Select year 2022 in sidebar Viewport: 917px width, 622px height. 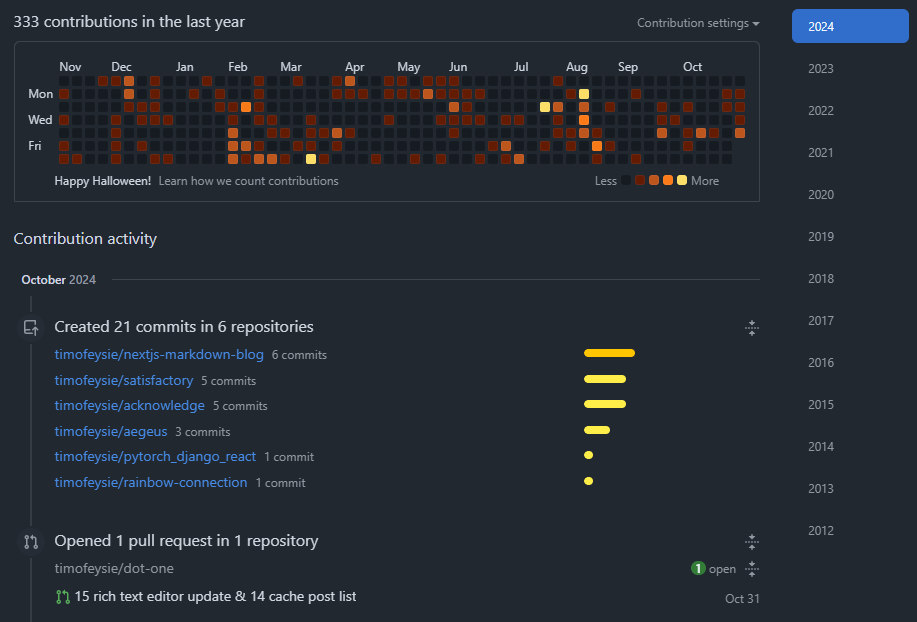click(821, 110)
